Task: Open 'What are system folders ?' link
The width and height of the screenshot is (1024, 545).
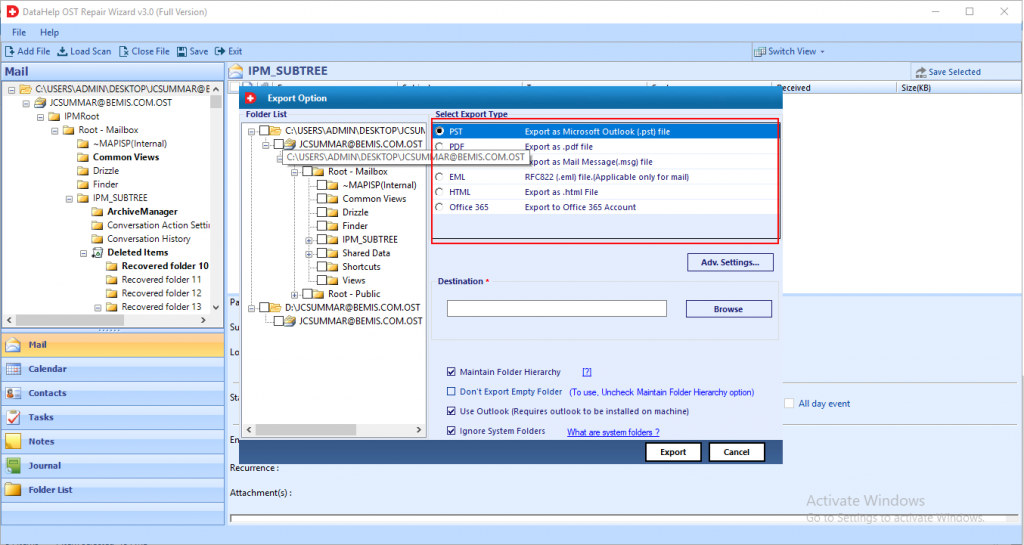Action: point(613,432)
